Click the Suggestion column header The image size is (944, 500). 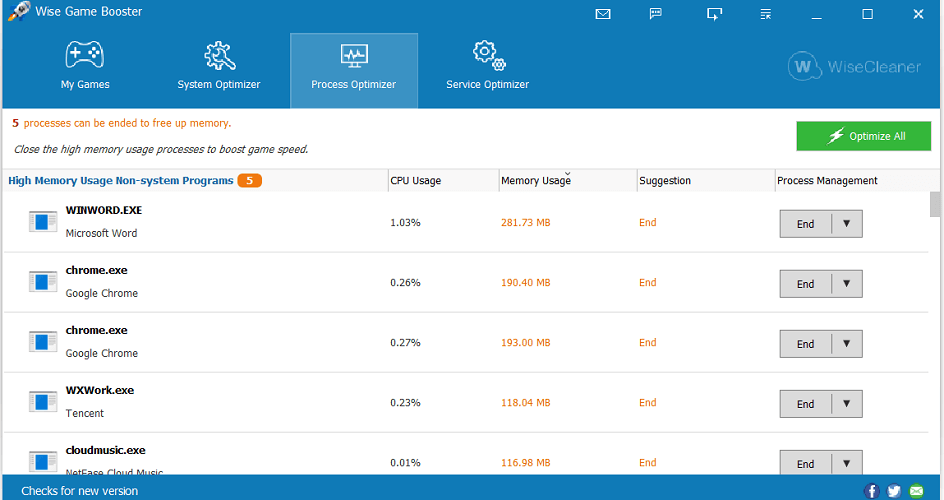706,181
